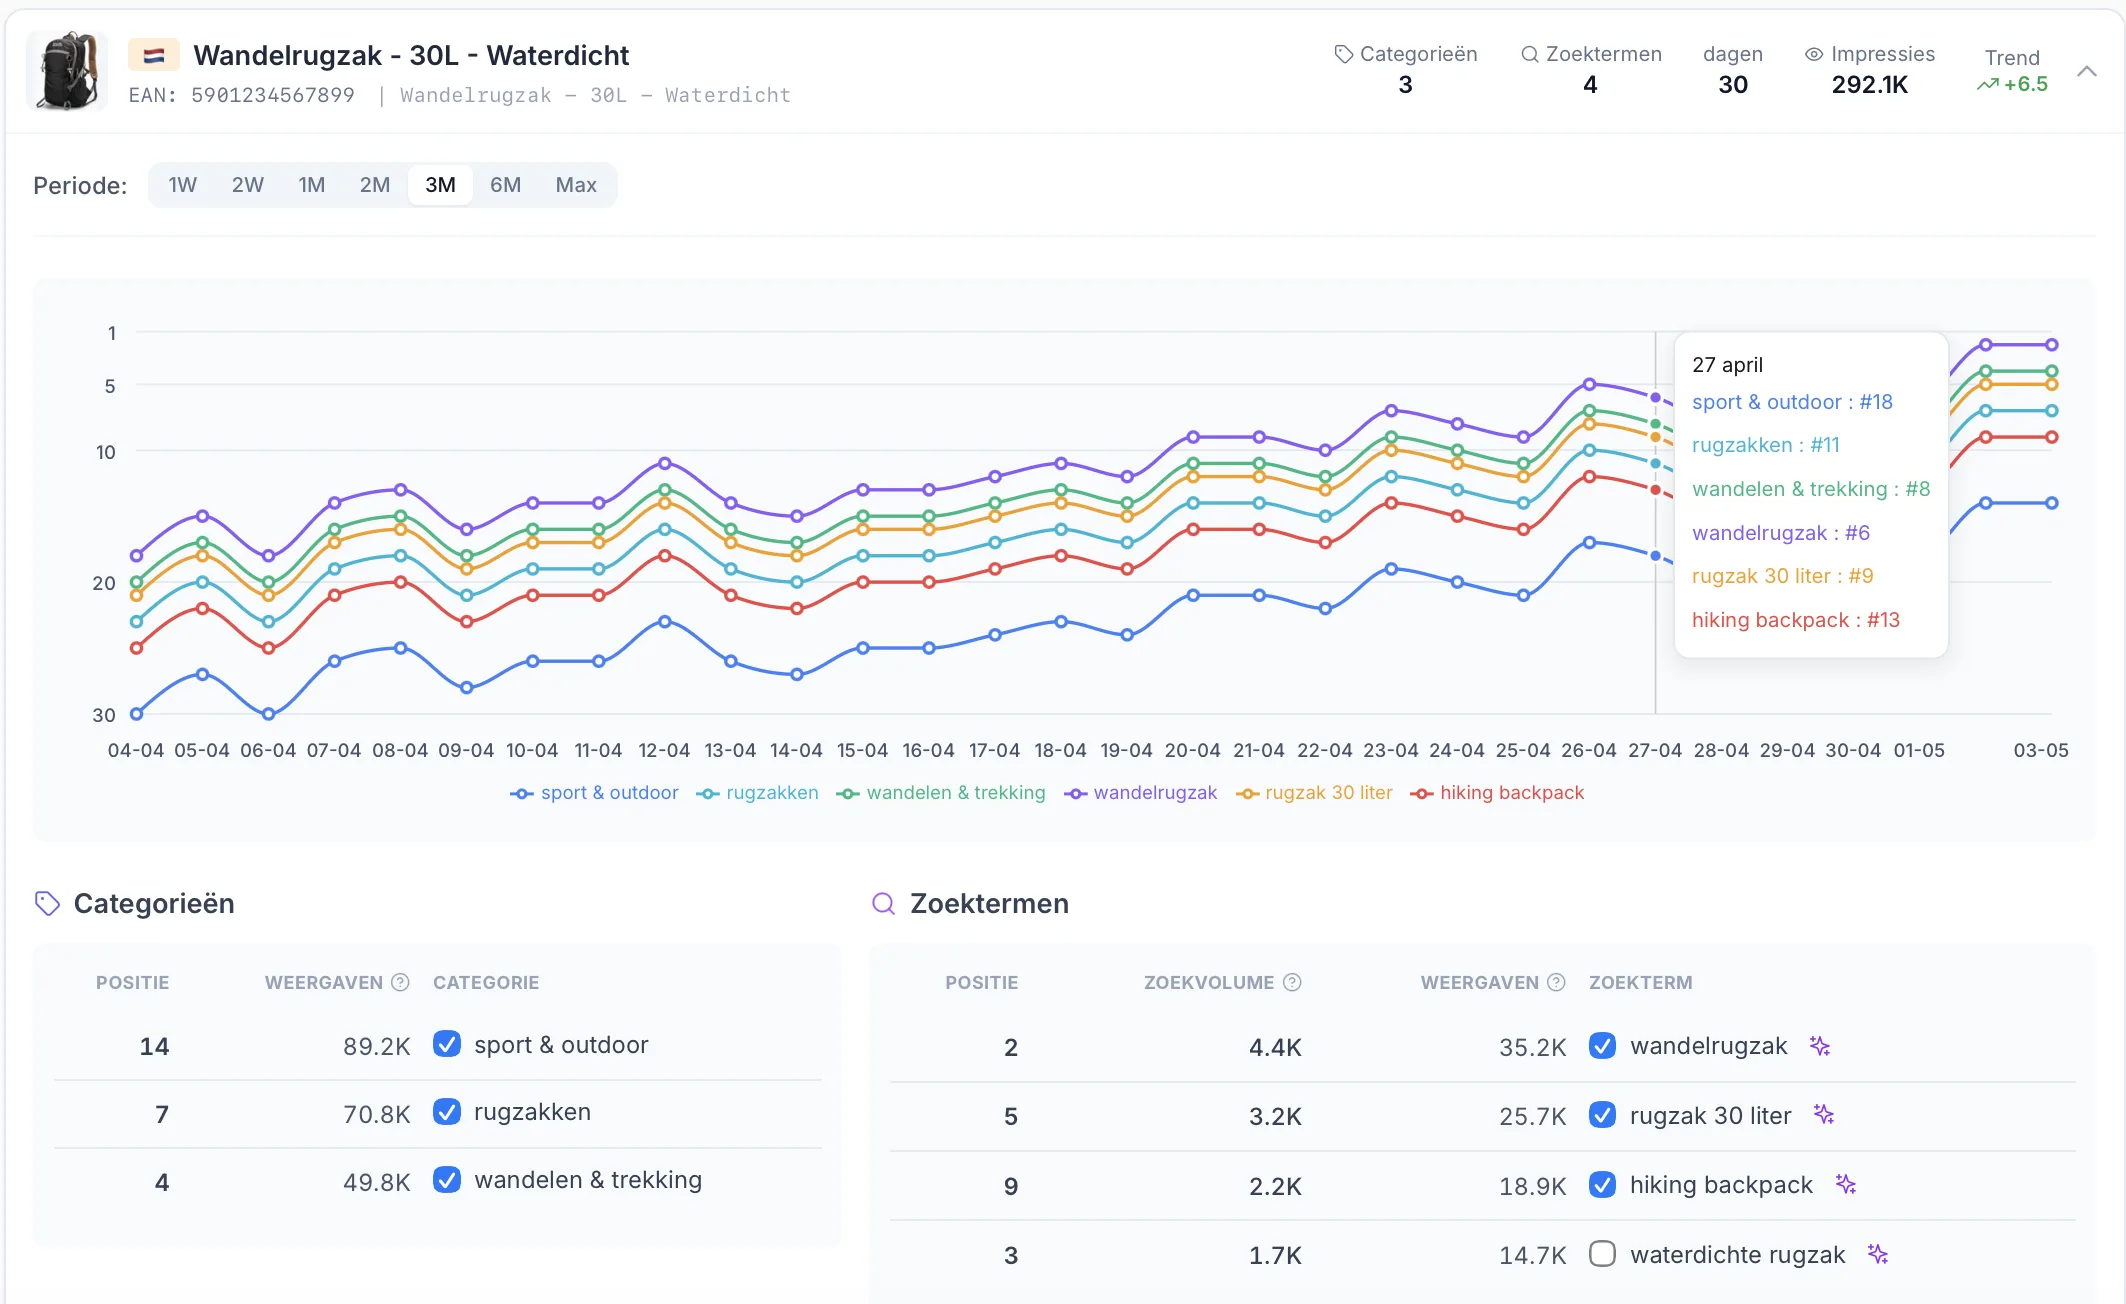Click the 03-05 date label on axis
The image size is (2126, 1304).
click(2041, 750)
